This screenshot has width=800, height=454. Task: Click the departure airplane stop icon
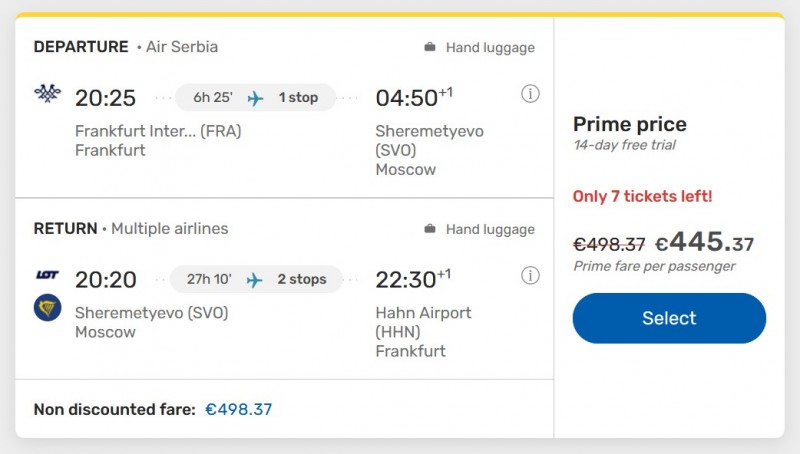click(255, 98)
